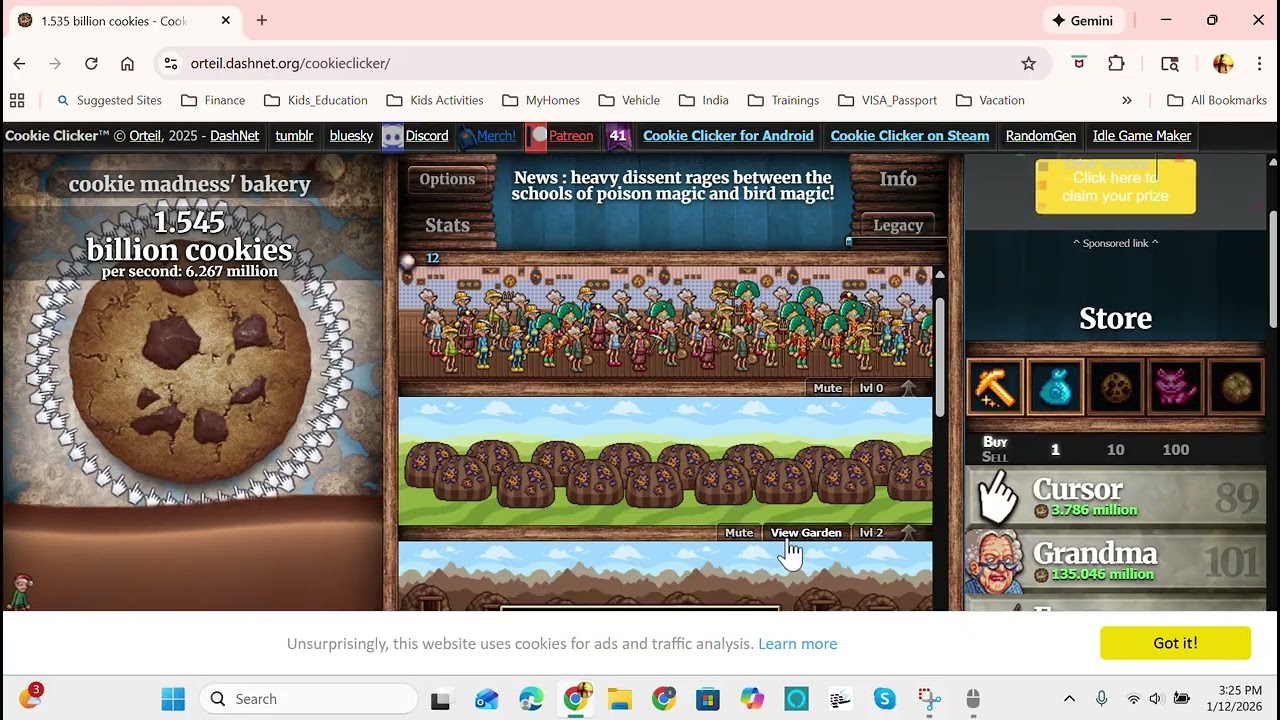Buy the last plain cookie upgrade
Screen dimensions: 1280x720
[1235, 387]
